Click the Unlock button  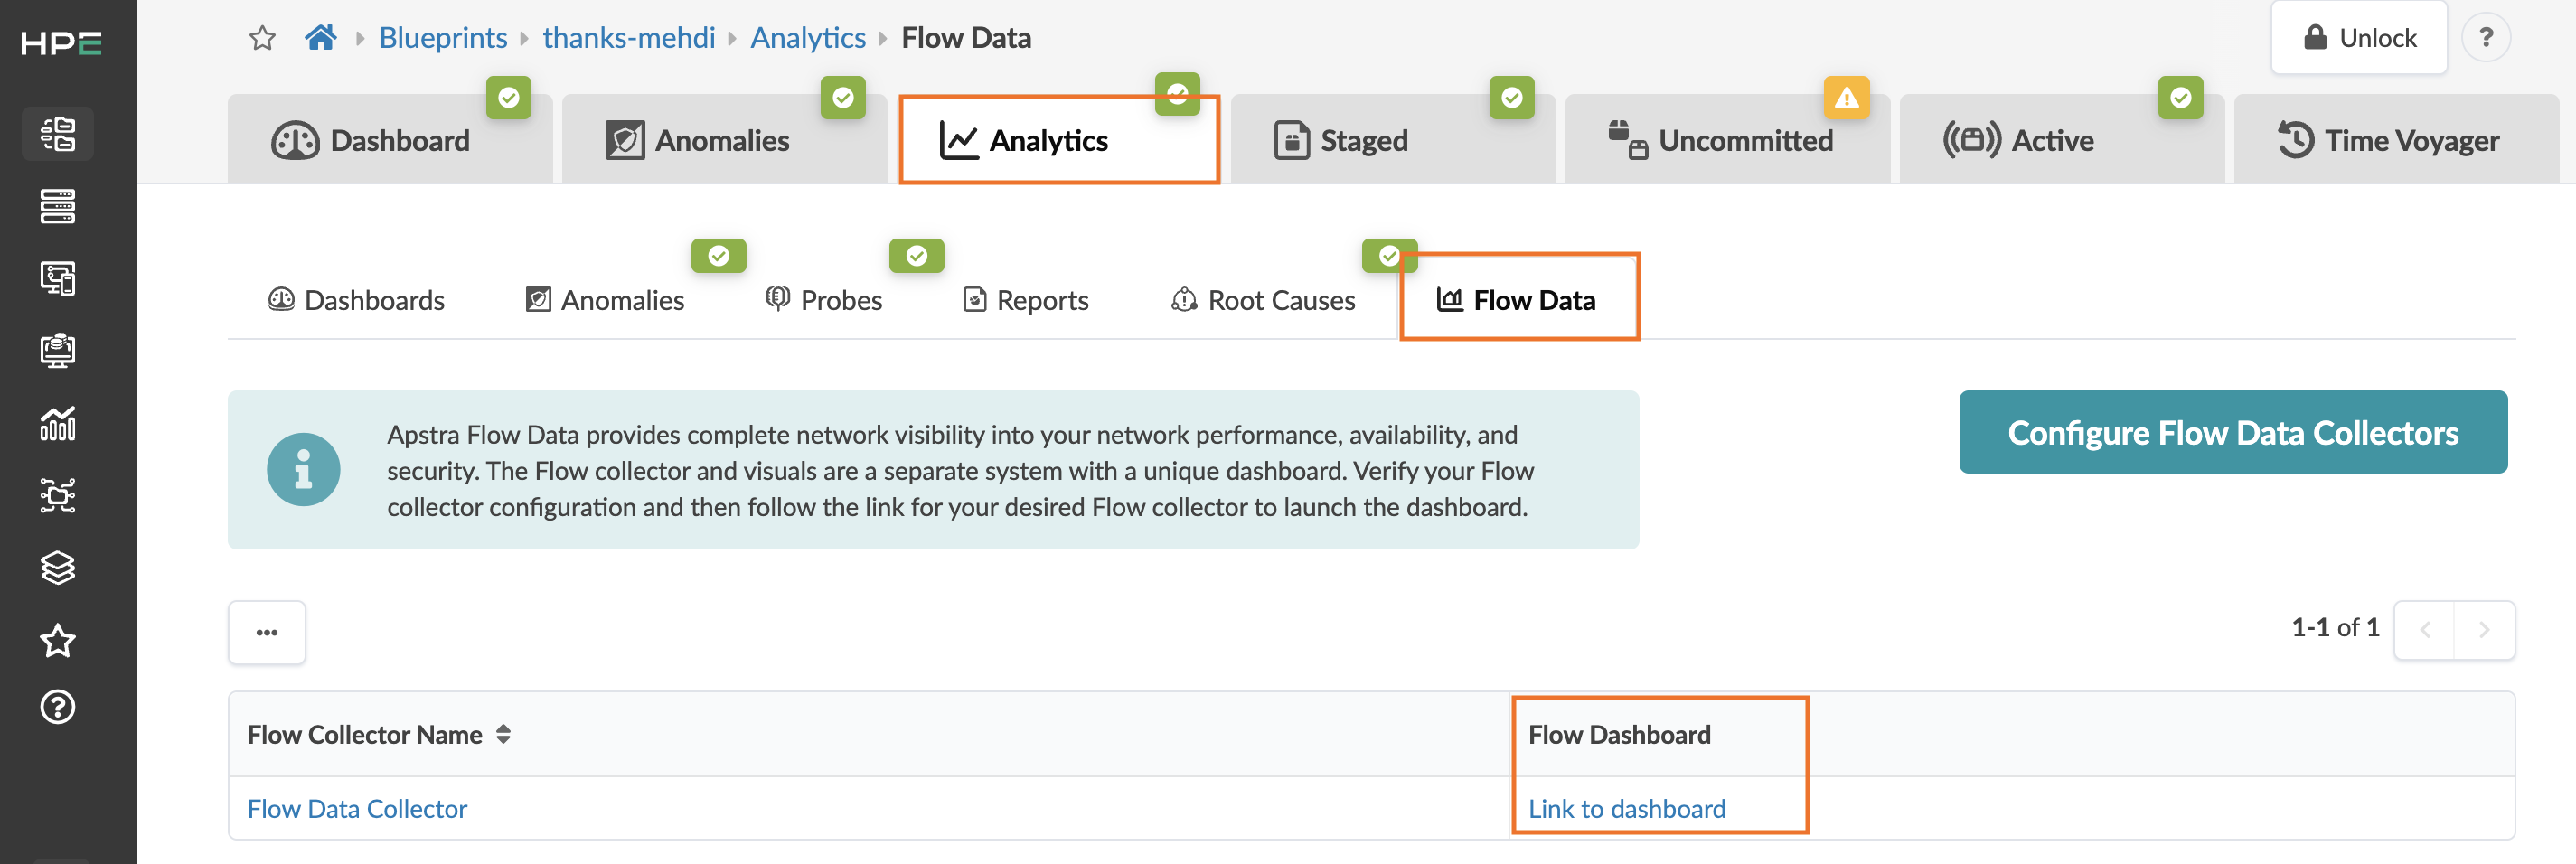tap(2359, 38)
